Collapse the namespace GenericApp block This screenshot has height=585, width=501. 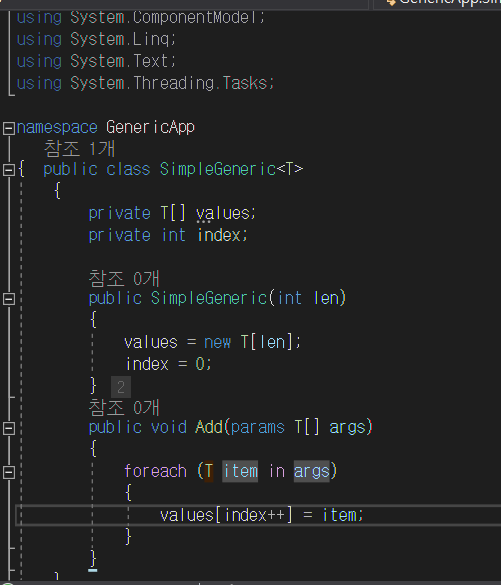click(x=9, y=128)
